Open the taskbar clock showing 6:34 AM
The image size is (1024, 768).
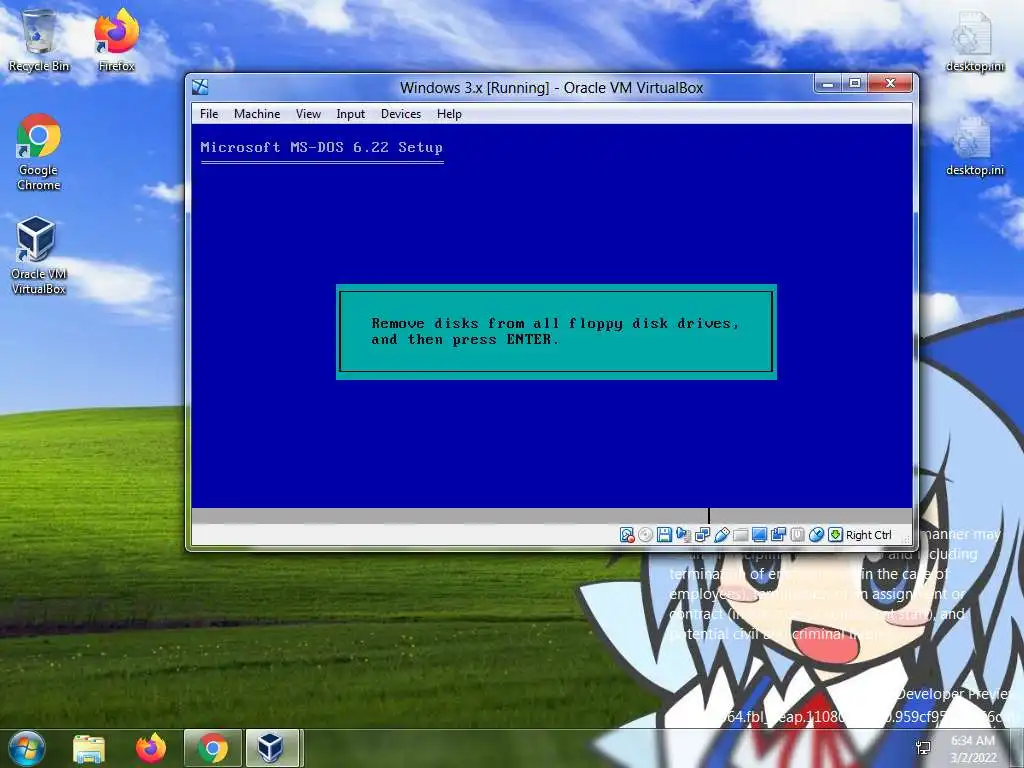pyautogui.click(x=973, y=749)
